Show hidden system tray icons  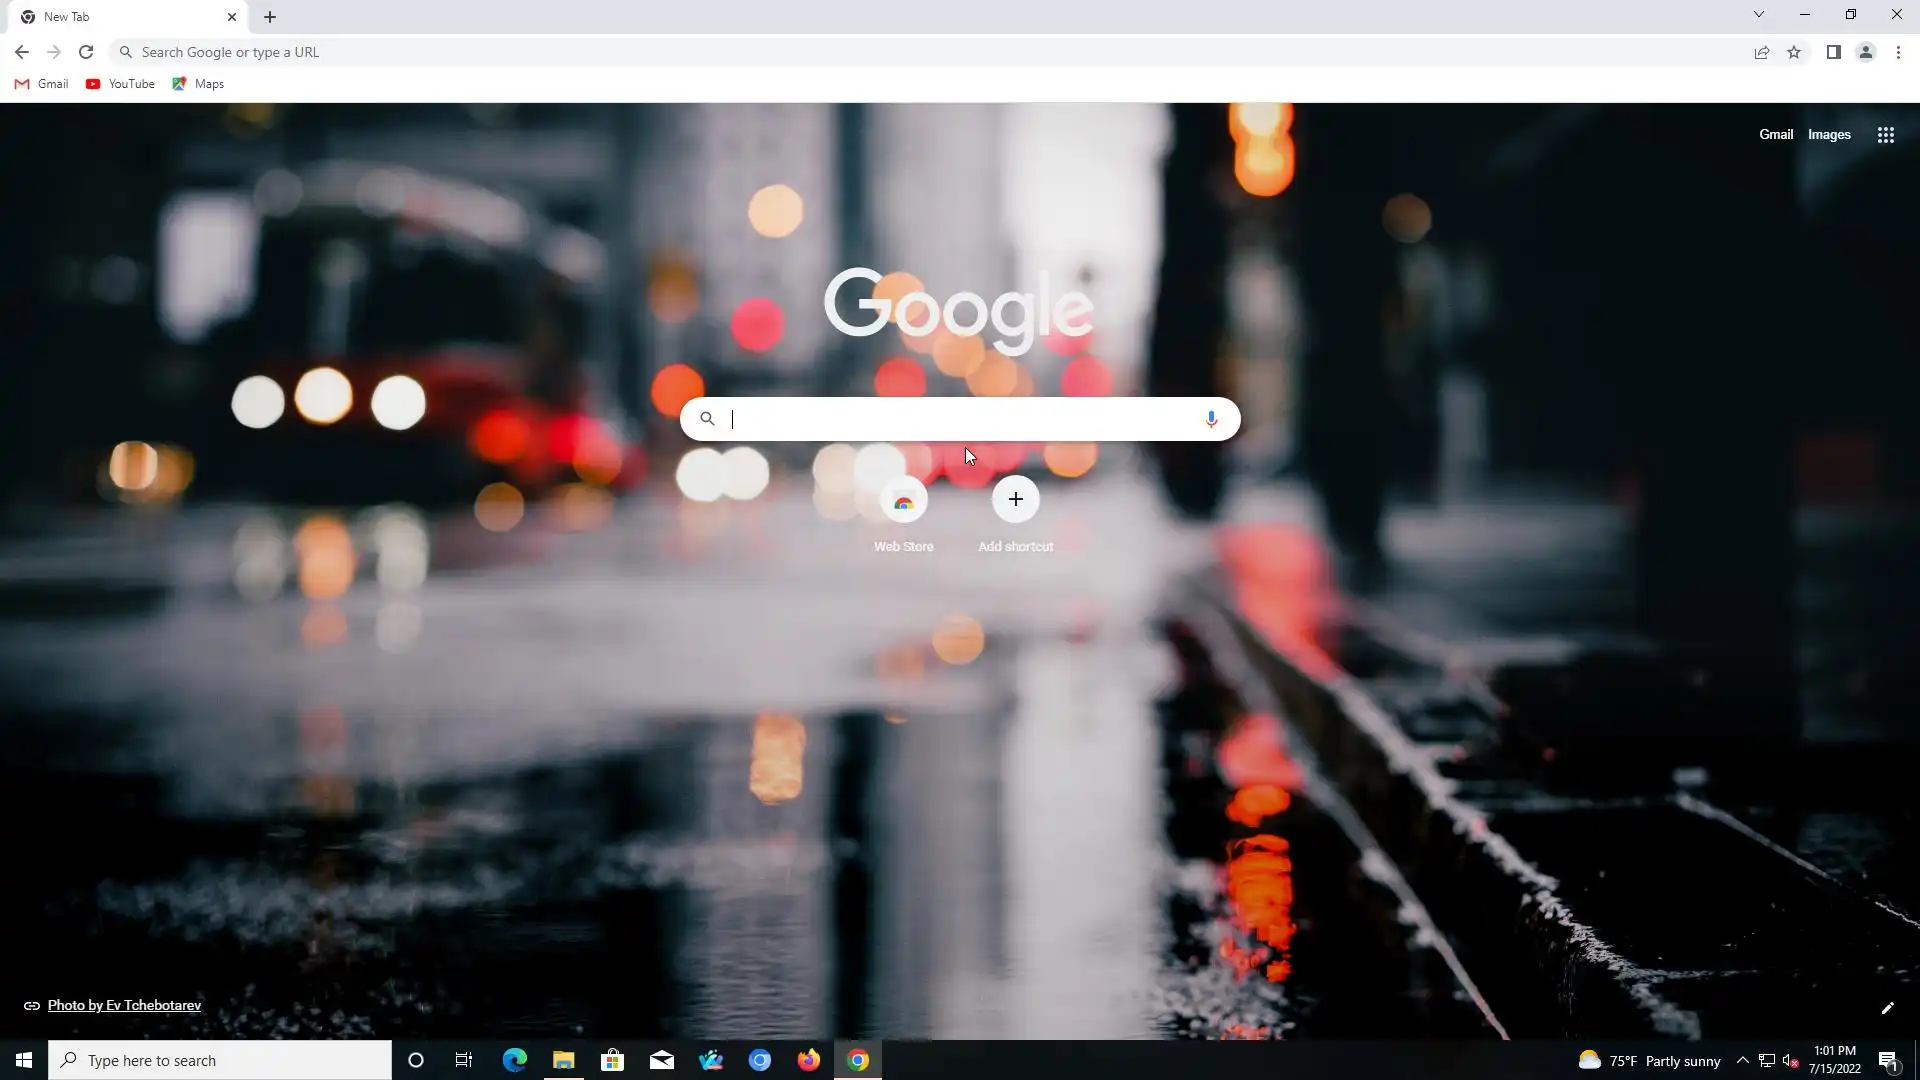(1742, 1060)
